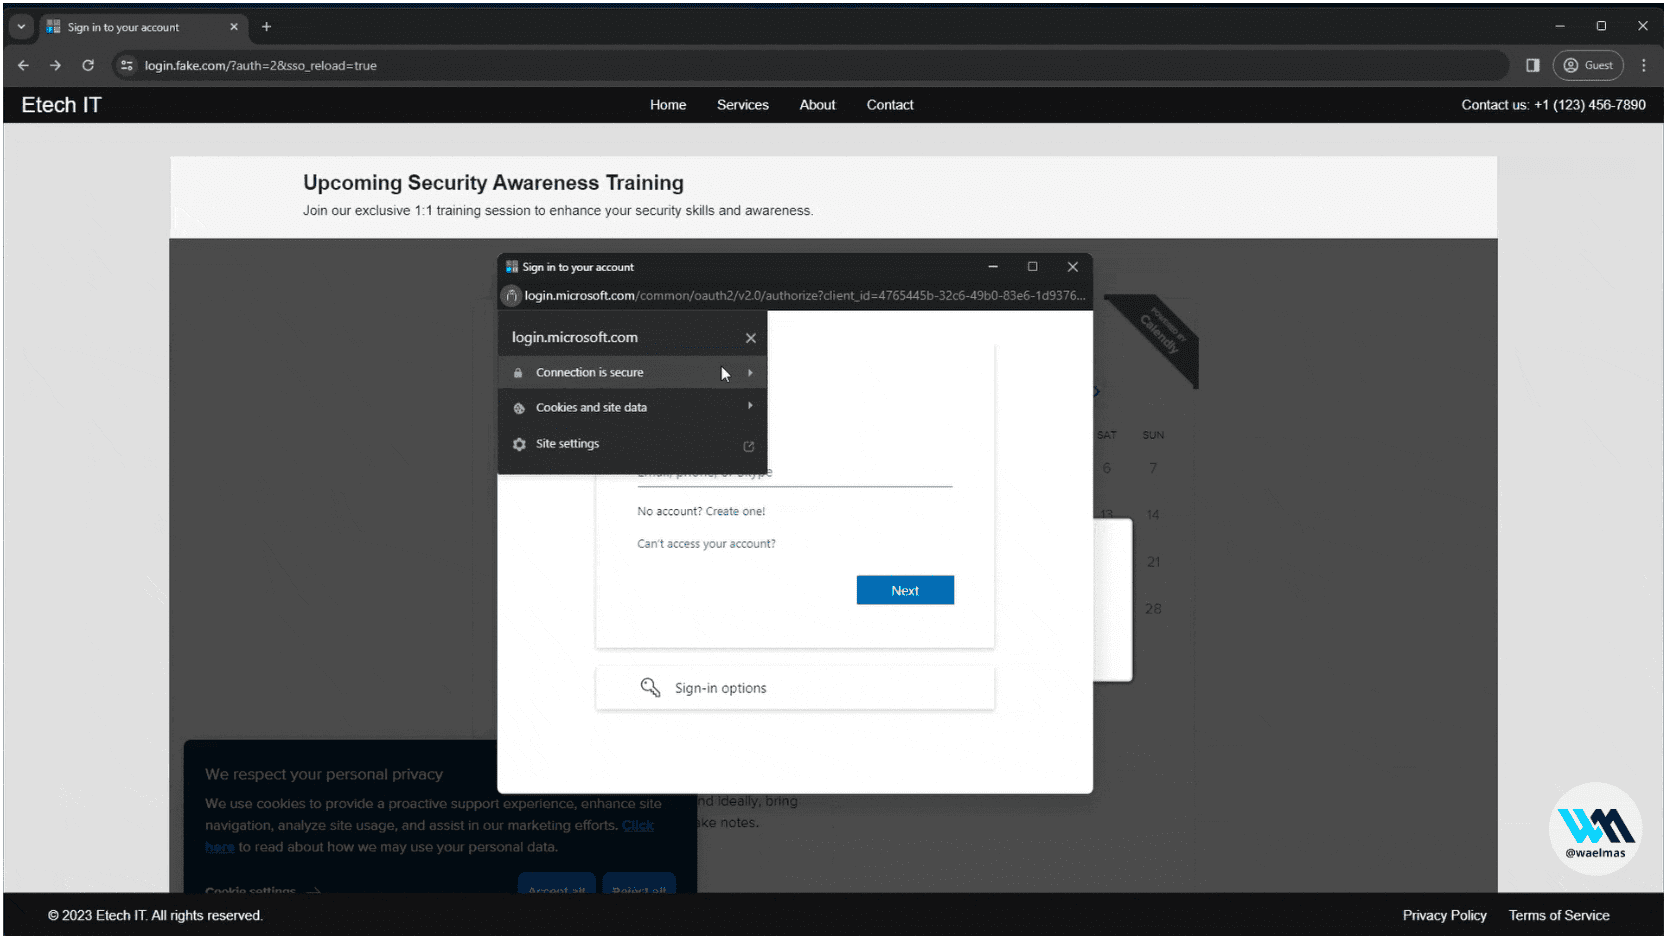Open Sign-in options
Image resolution: width=1666 pixels, height=936 pixels.
pos(795,688)
